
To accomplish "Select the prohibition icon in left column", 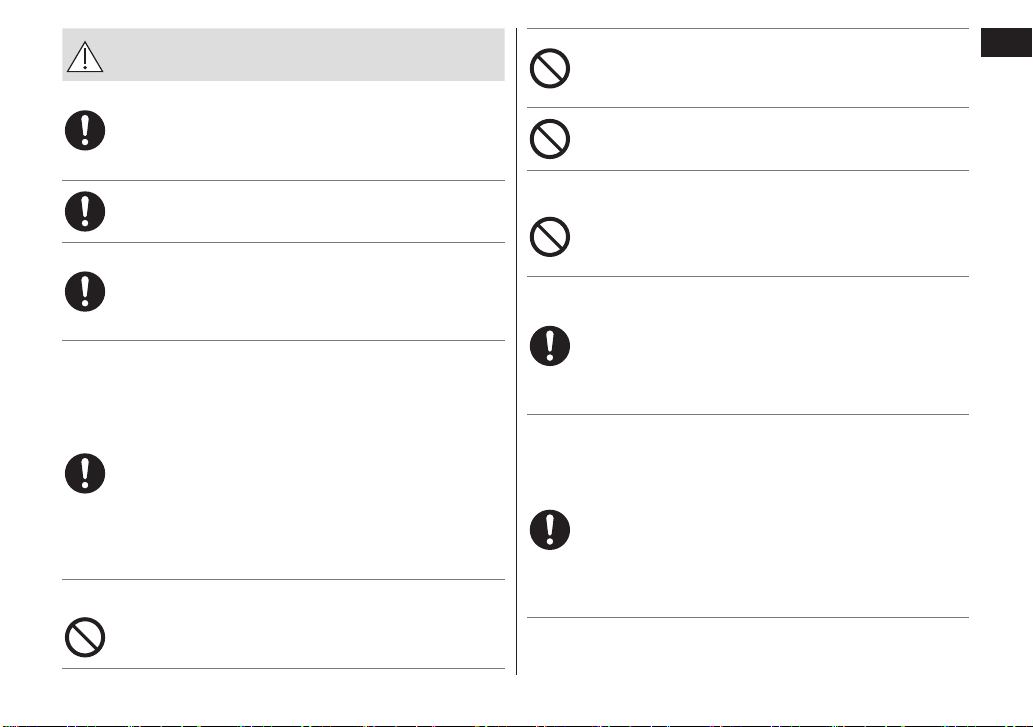I will pos(85,637).
